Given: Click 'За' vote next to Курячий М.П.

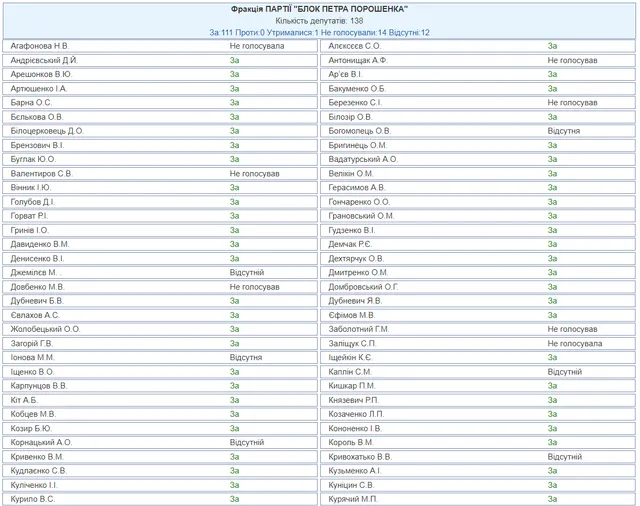Looking at the screenshot, I should tap(552, 498).
